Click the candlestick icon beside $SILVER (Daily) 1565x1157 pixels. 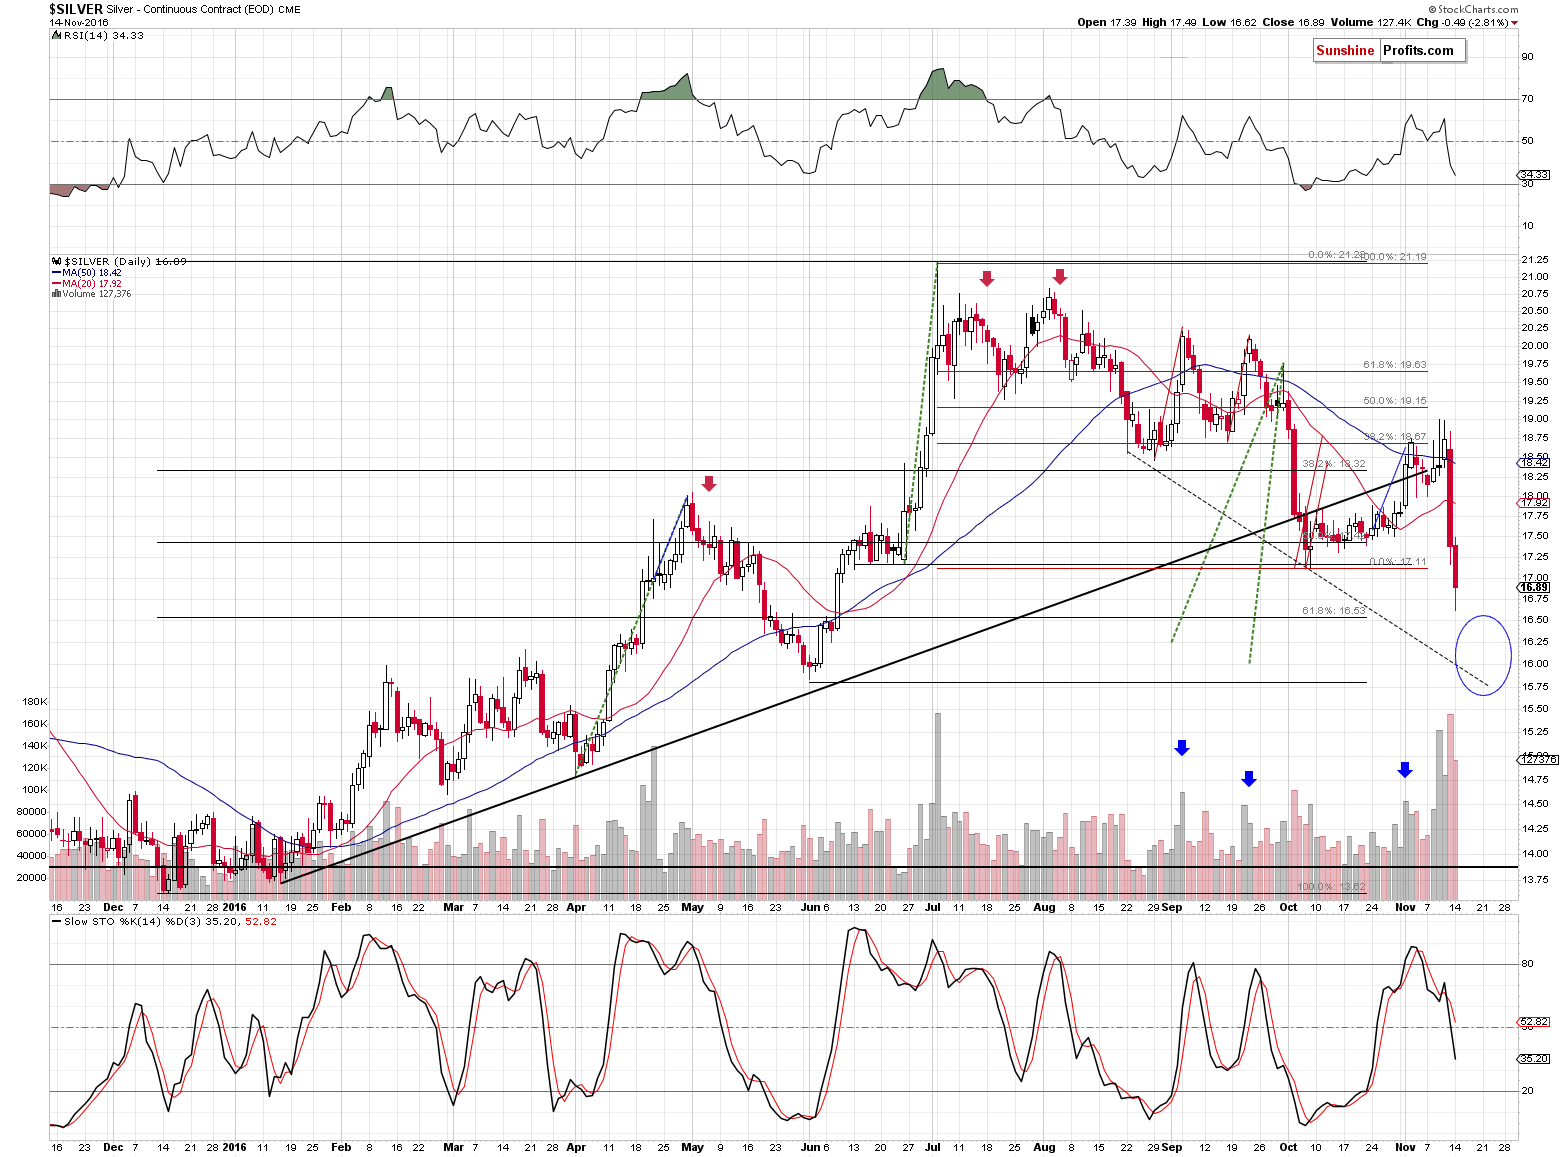56,261
